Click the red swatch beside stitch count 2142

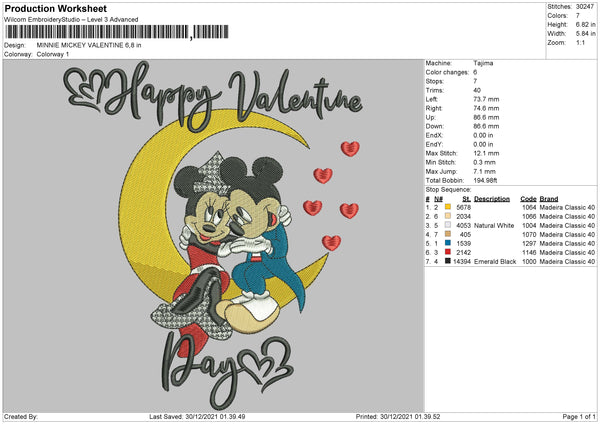[x=448, y=252]
